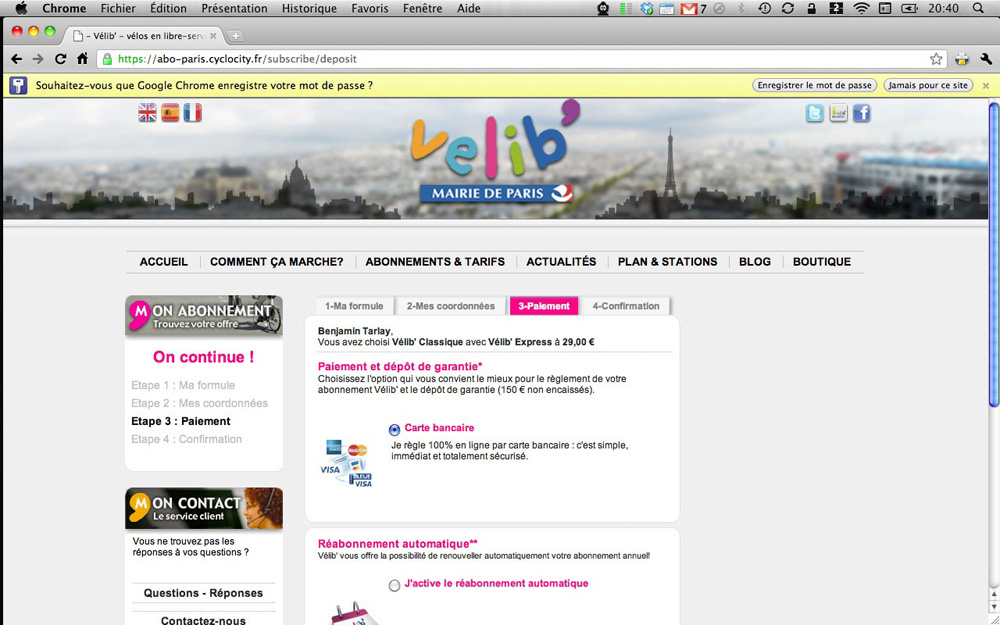
Task: Choose the French flag language icon
Action: pos(192,113)
